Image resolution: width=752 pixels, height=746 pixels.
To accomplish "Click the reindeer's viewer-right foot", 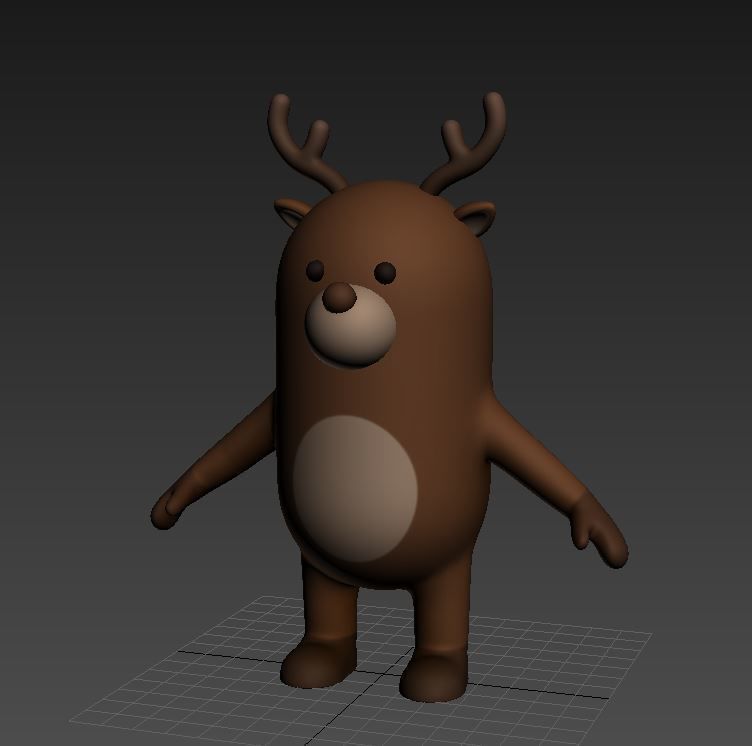I will (435, 674).
